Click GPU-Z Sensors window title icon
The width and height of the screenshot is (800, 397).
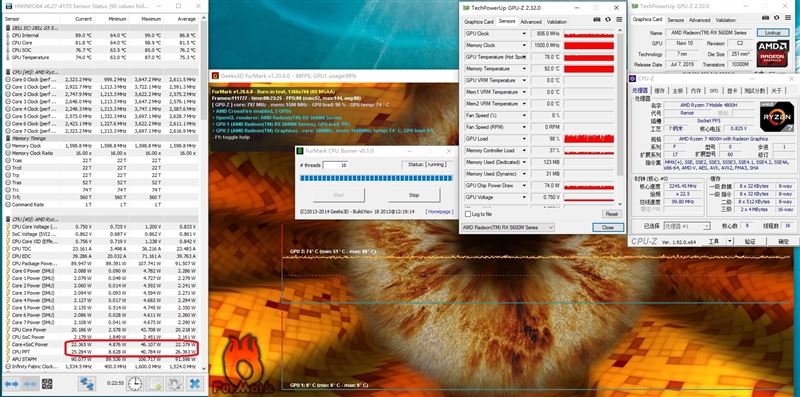(x=466, y=8)
